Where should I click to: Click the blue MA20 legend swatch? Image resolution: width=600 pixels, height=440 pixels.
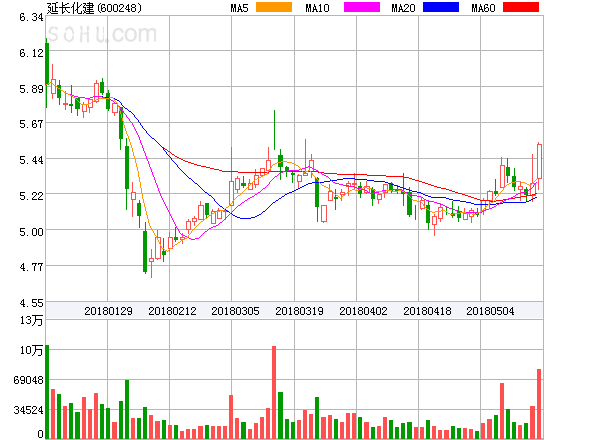click(x=441, y=7)
